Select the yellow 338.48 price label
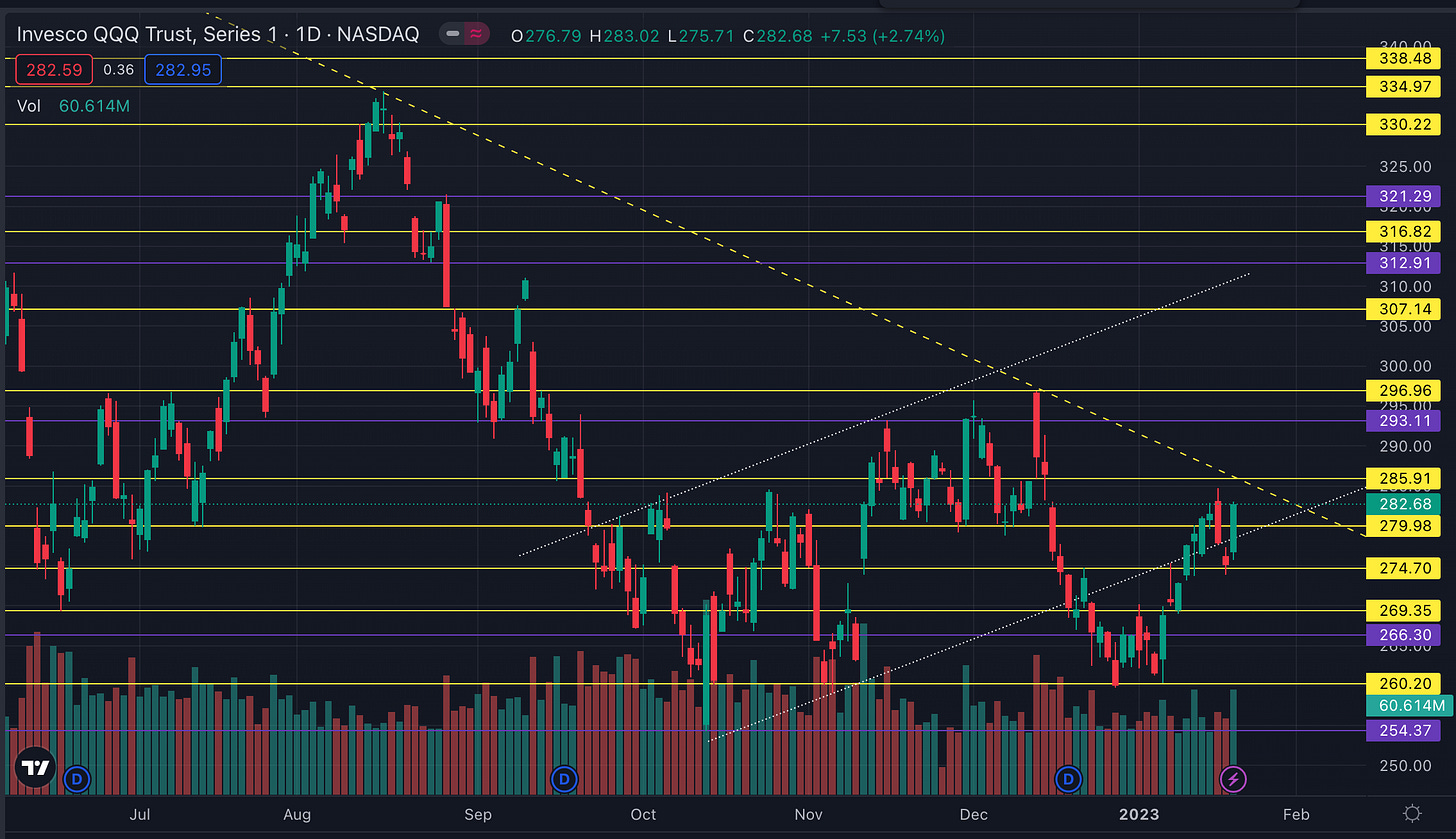Screen dimensions: 1456x839 coord(1405,59)
